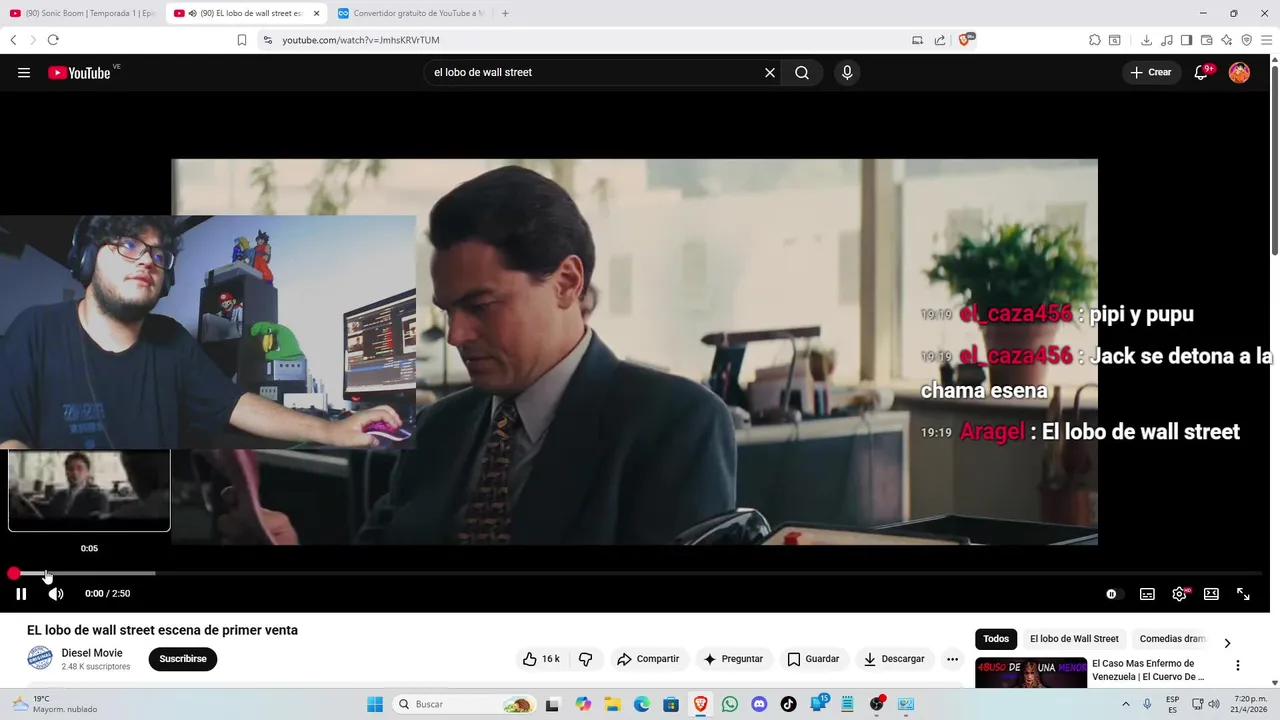The width and height of the screenshot is (1280, 720).
Task: Go to the YouTube home logo
Action: (79, 73)
